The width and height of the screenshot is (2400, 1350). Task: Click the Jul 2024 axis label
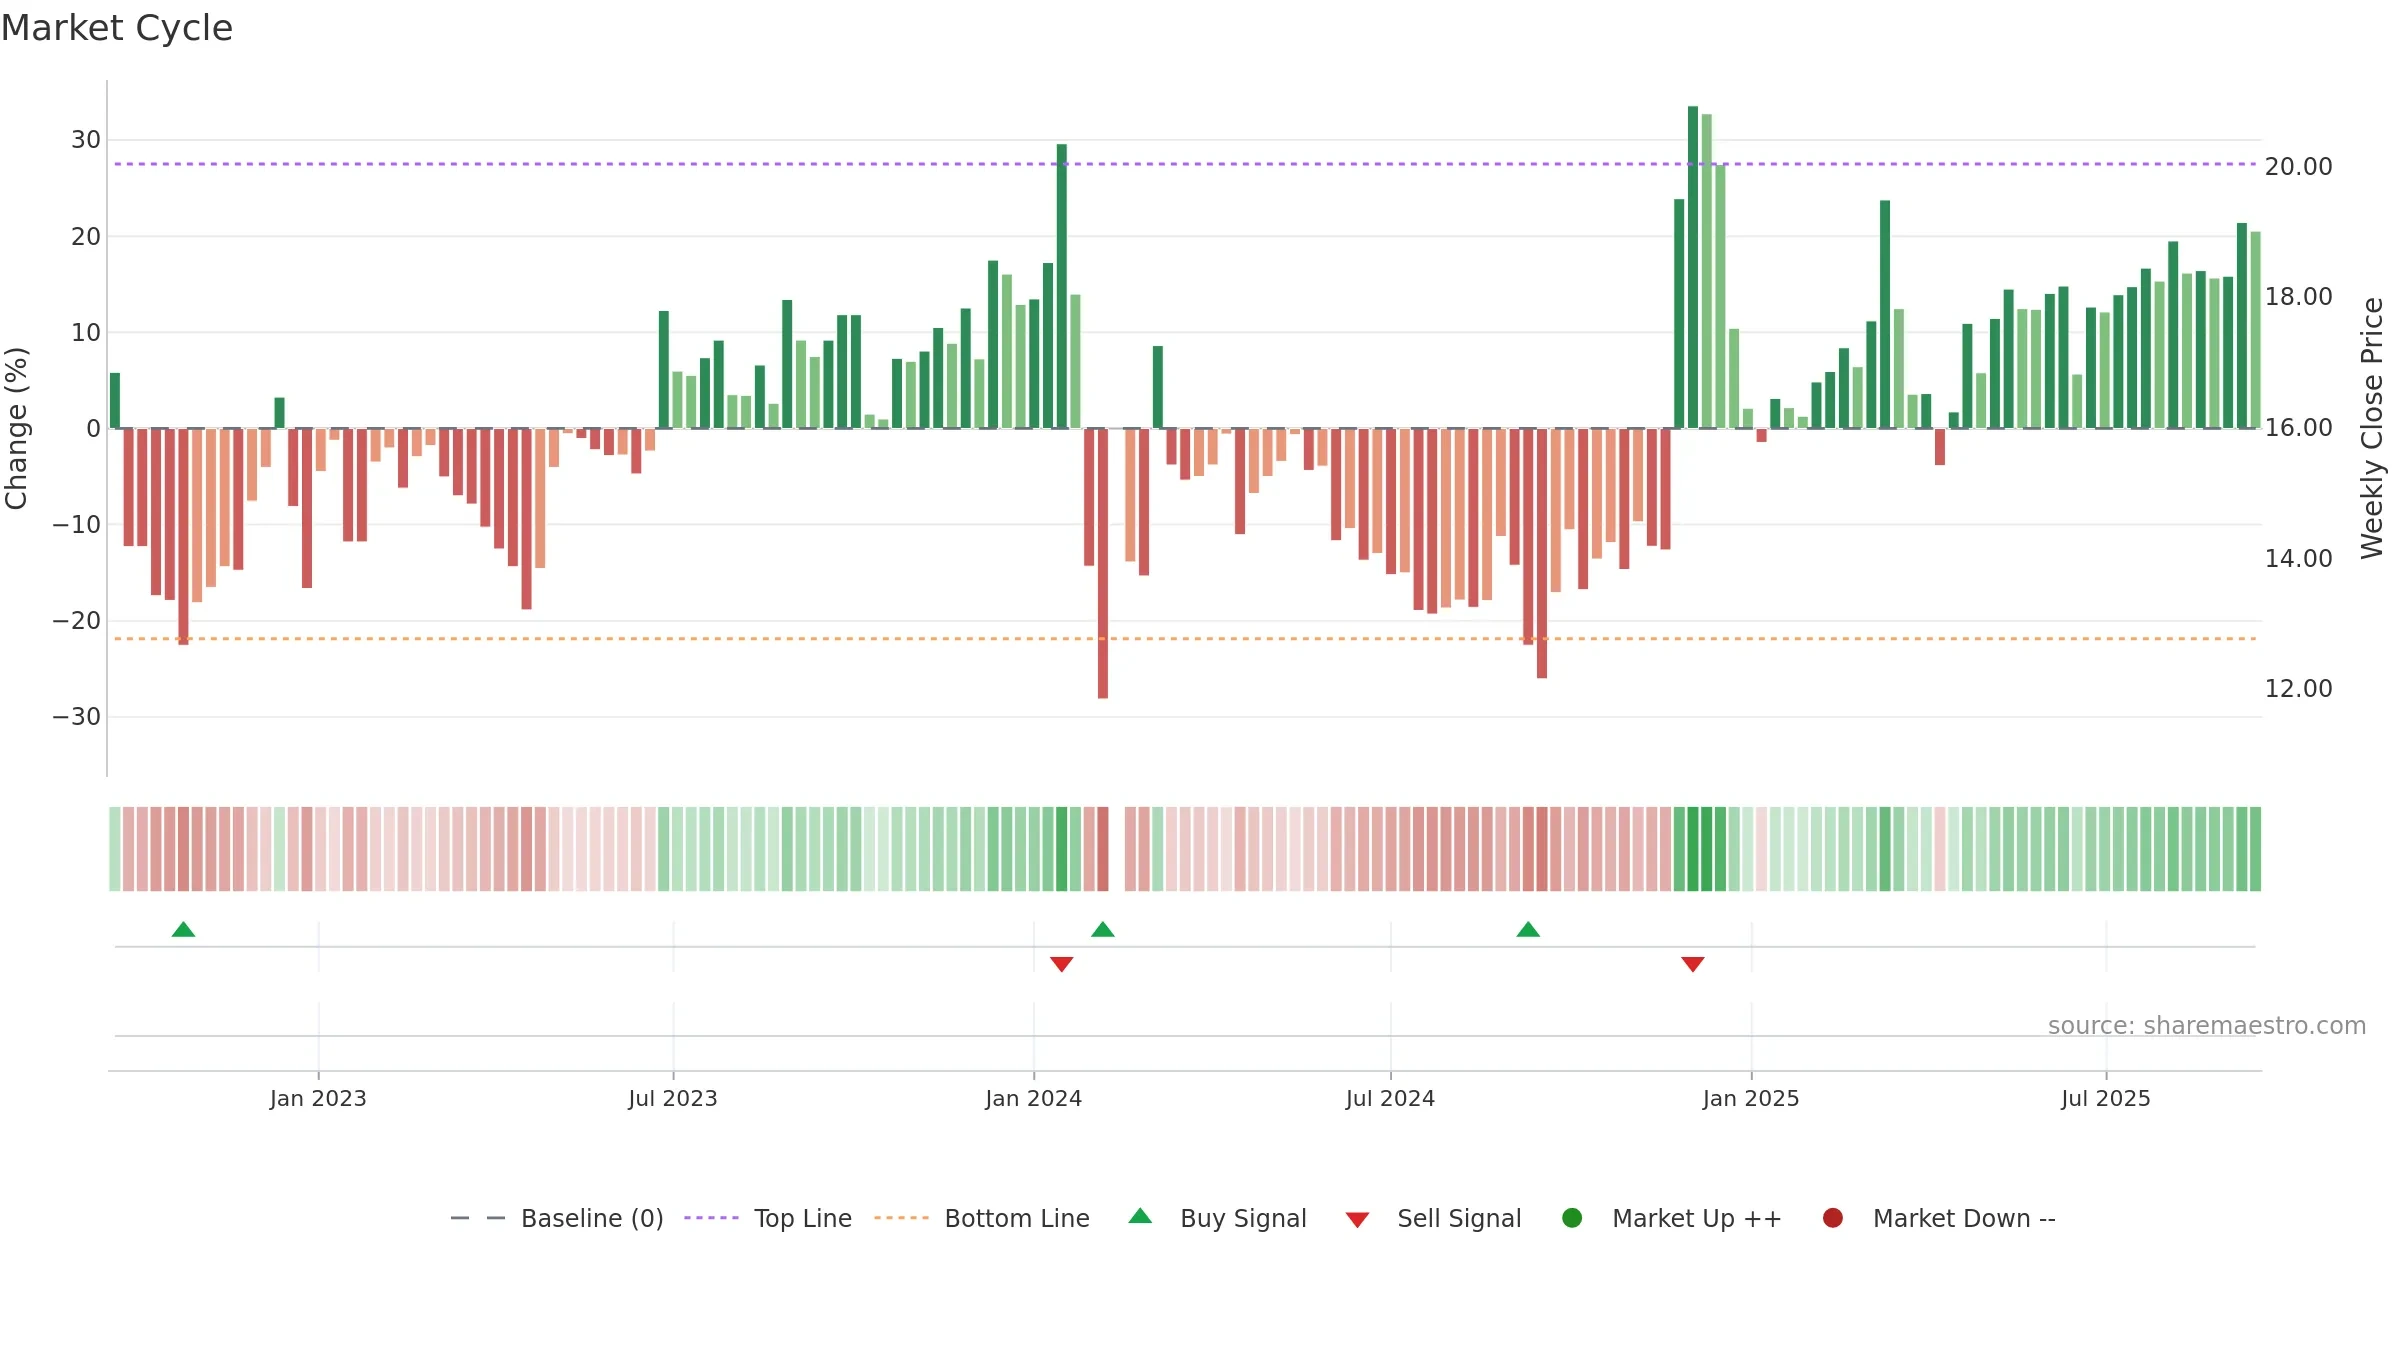[1391, 1099]
